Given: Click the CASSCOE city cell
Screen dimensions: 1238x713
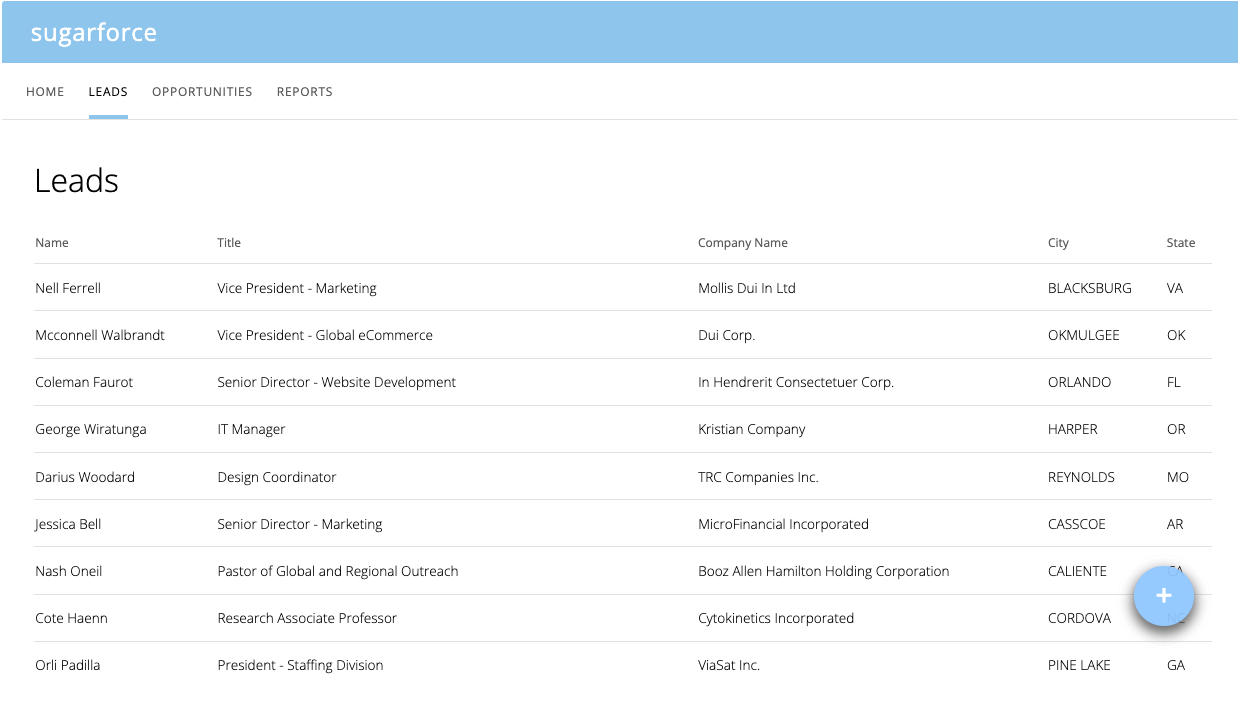Looking at the screenshot, I should (x=1077, y=524).
